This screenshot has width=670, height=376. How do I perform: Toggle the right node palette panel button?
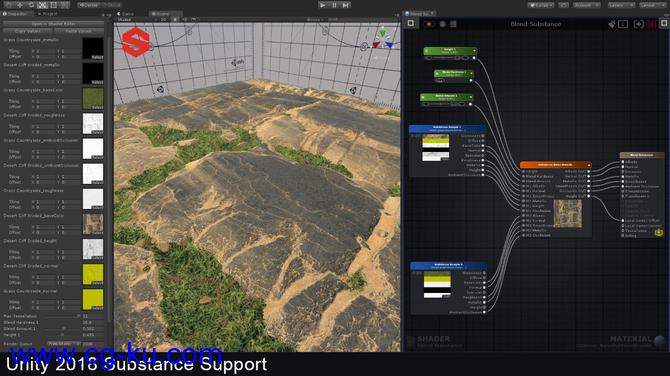coord(664,24)
